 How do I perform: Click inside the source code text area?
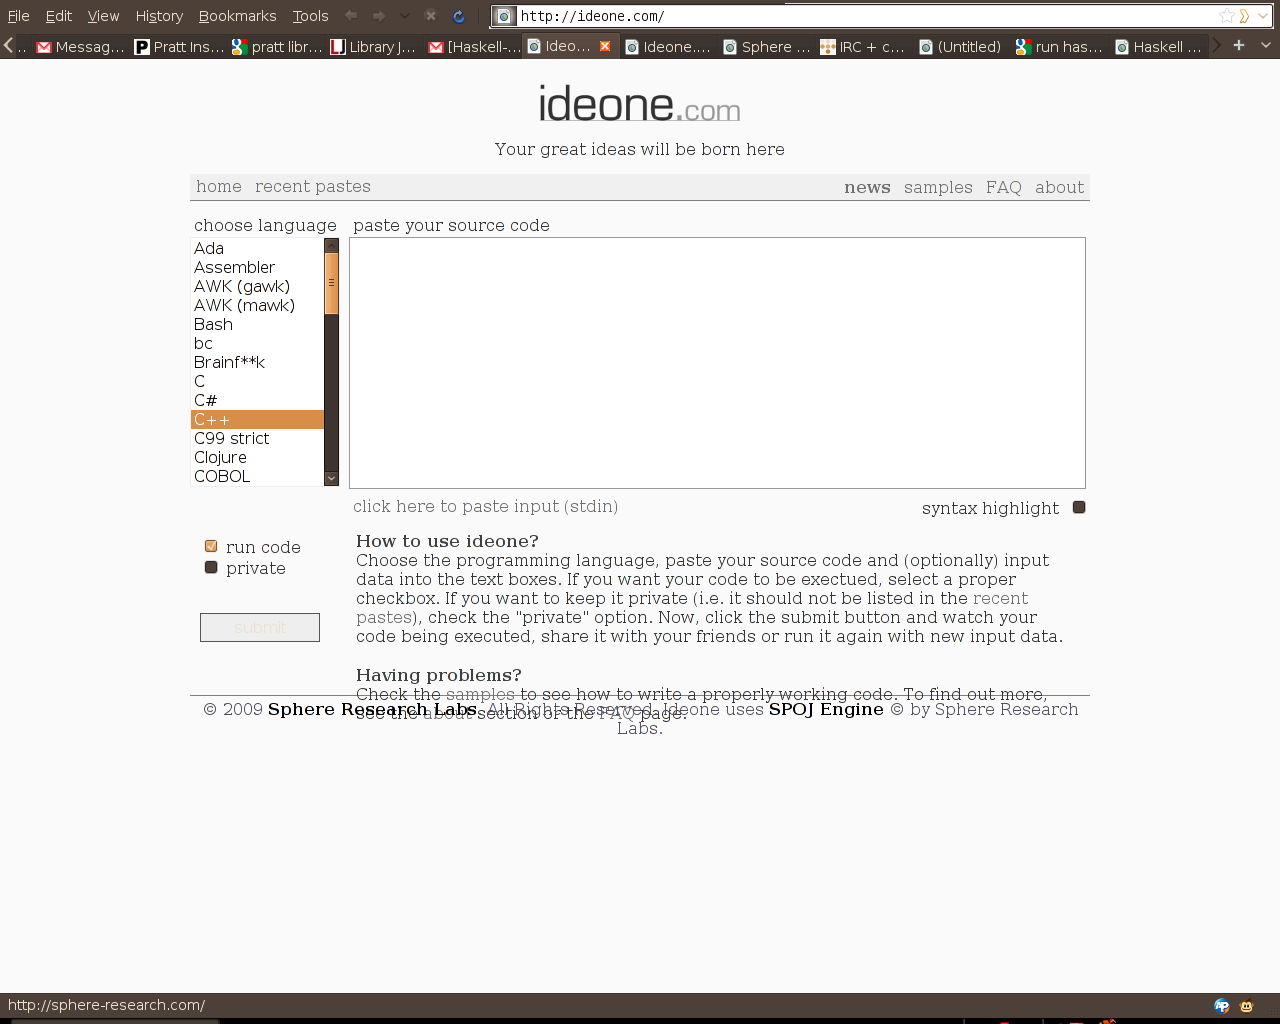[717, 363]
